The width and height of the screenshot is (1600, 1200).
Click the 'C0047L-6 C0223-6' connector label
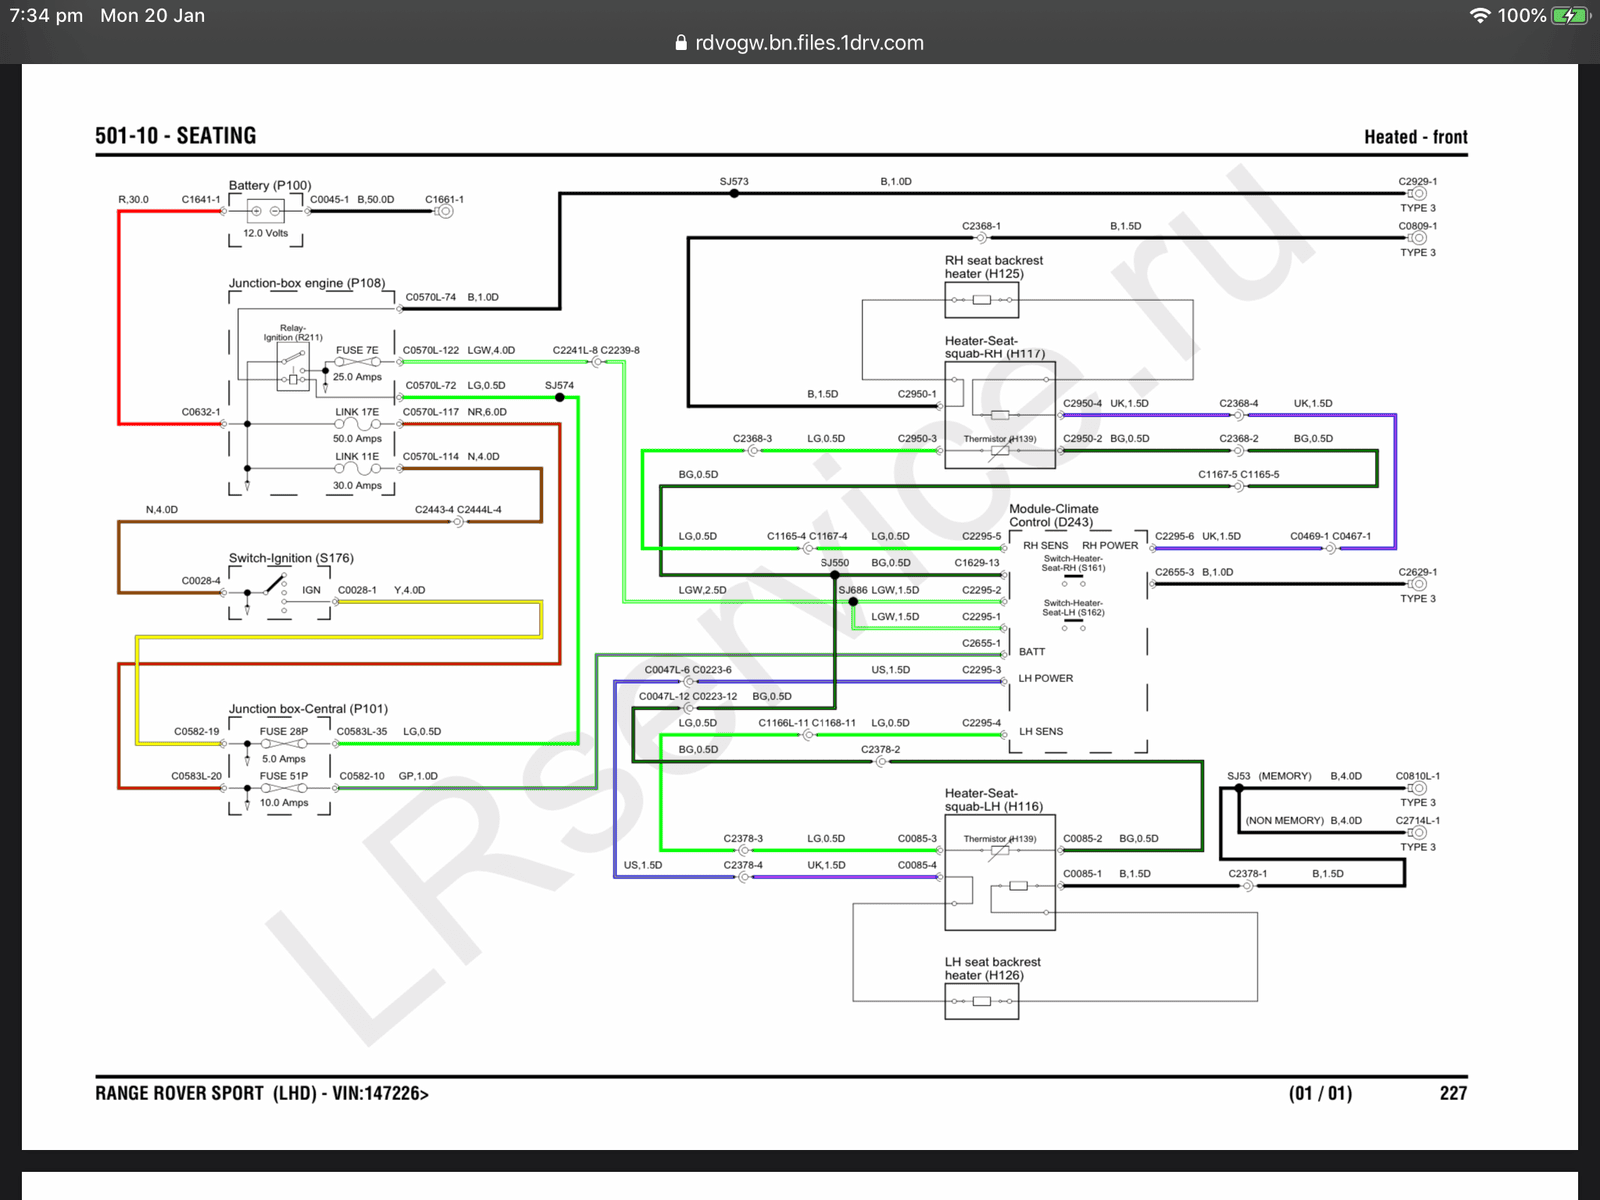(688, 670)
